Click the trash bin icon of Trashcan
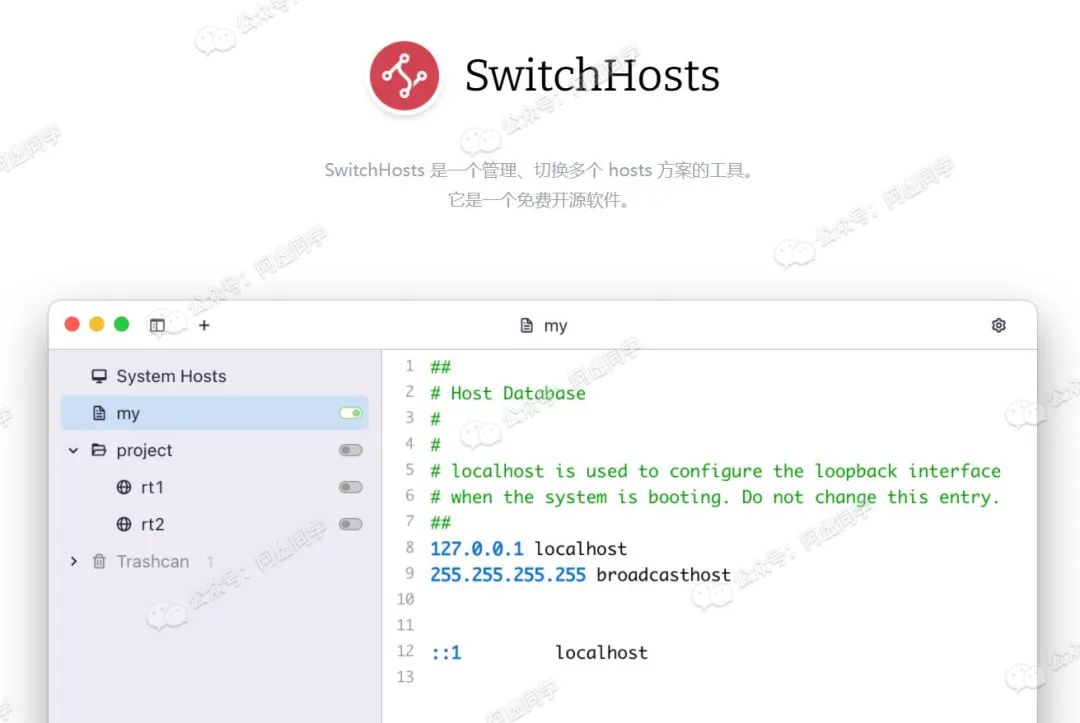Viewport: 1080px width, 723px height. [x=99, y=561]
